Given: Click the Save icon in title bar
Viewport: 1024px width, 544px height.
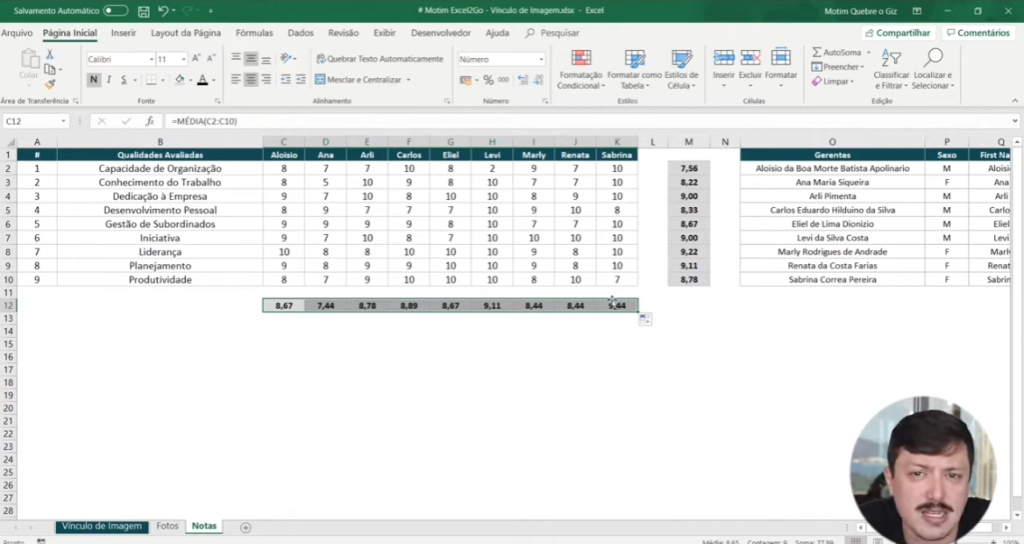Looking at the screenshot, I should coord(143,11).
